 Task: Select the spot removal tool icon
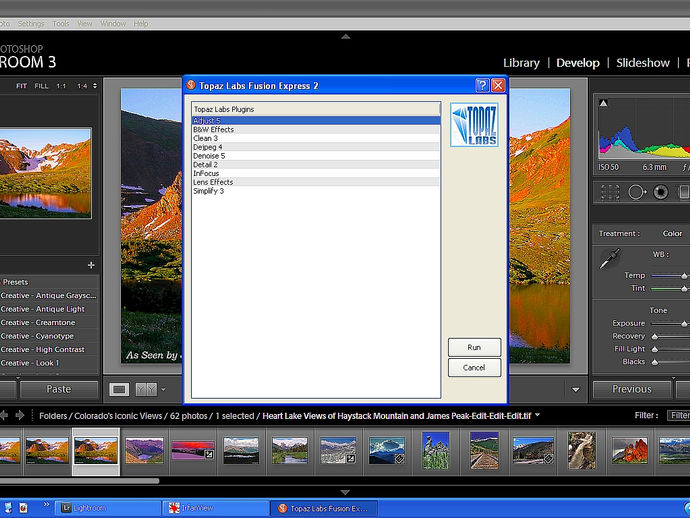click(637, 192)
